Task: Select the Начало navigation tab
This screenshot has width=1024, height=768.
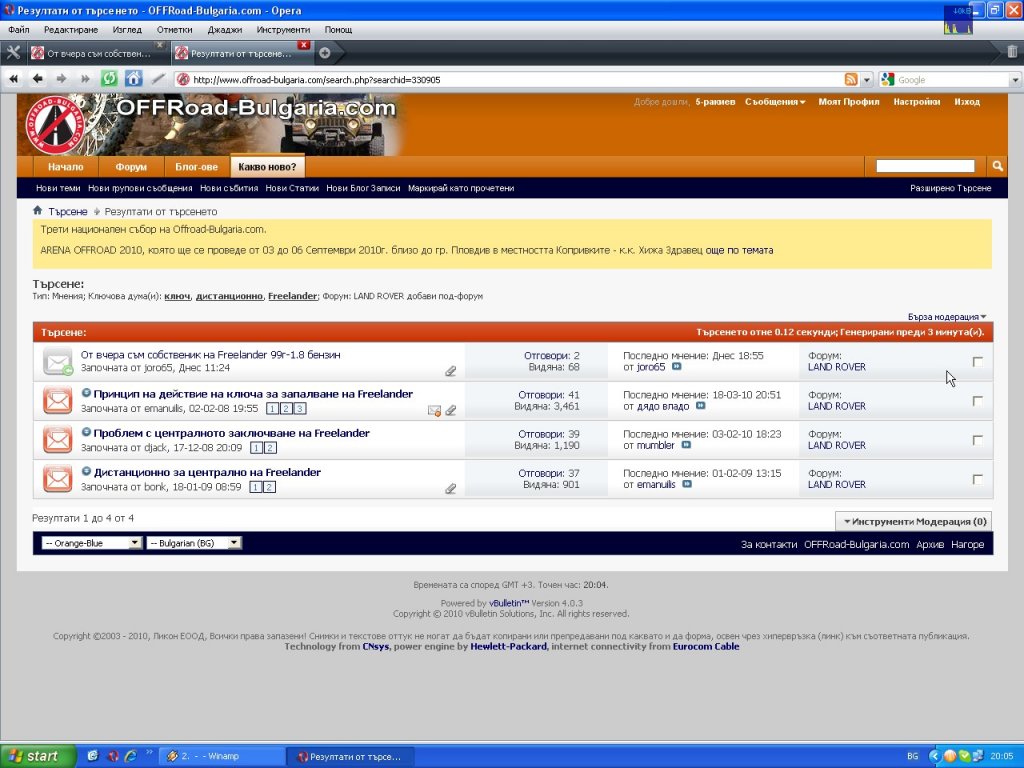Action: pyautogui.click(x=65, y=167)
